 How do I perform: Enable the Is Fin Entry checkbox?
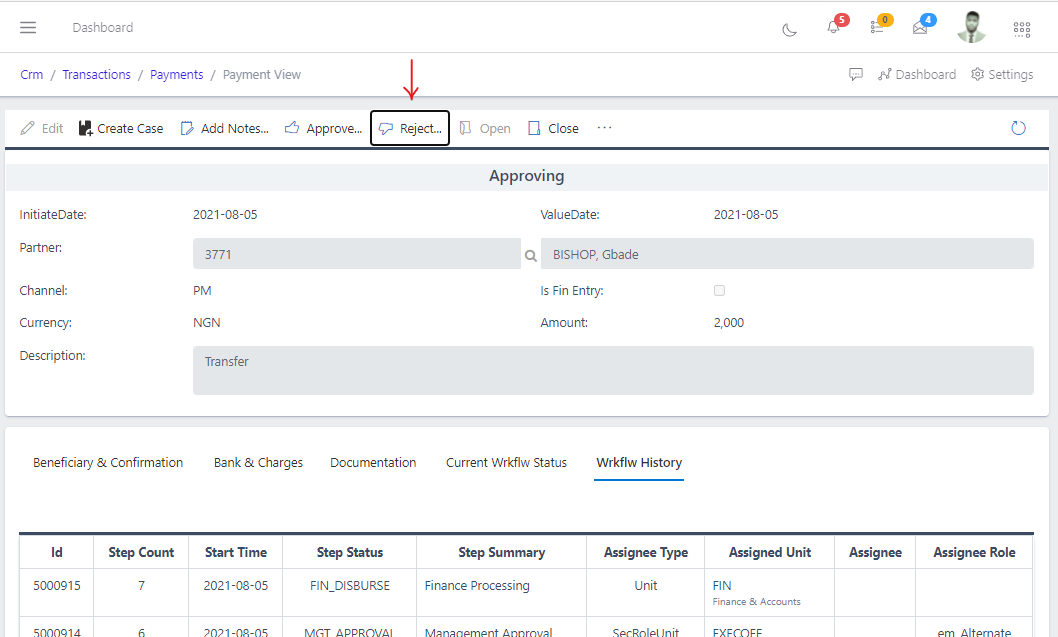719,290
